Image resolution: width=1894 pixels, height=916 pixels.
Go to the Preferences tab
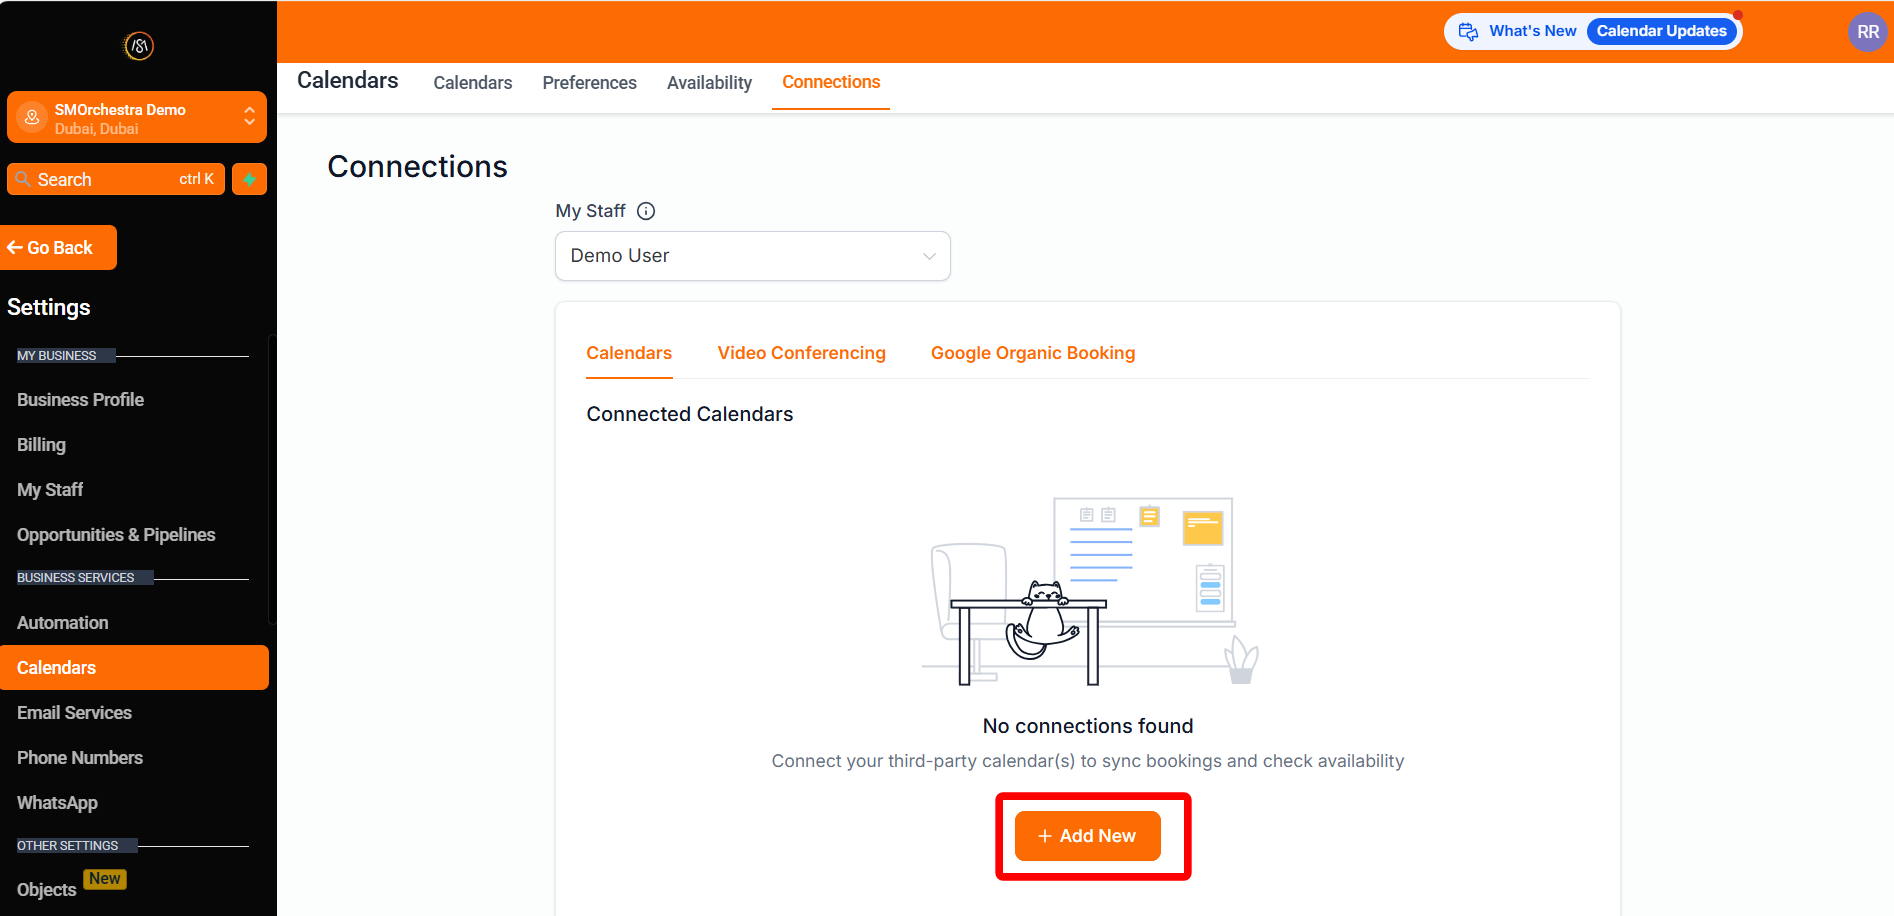coord(589,83)
